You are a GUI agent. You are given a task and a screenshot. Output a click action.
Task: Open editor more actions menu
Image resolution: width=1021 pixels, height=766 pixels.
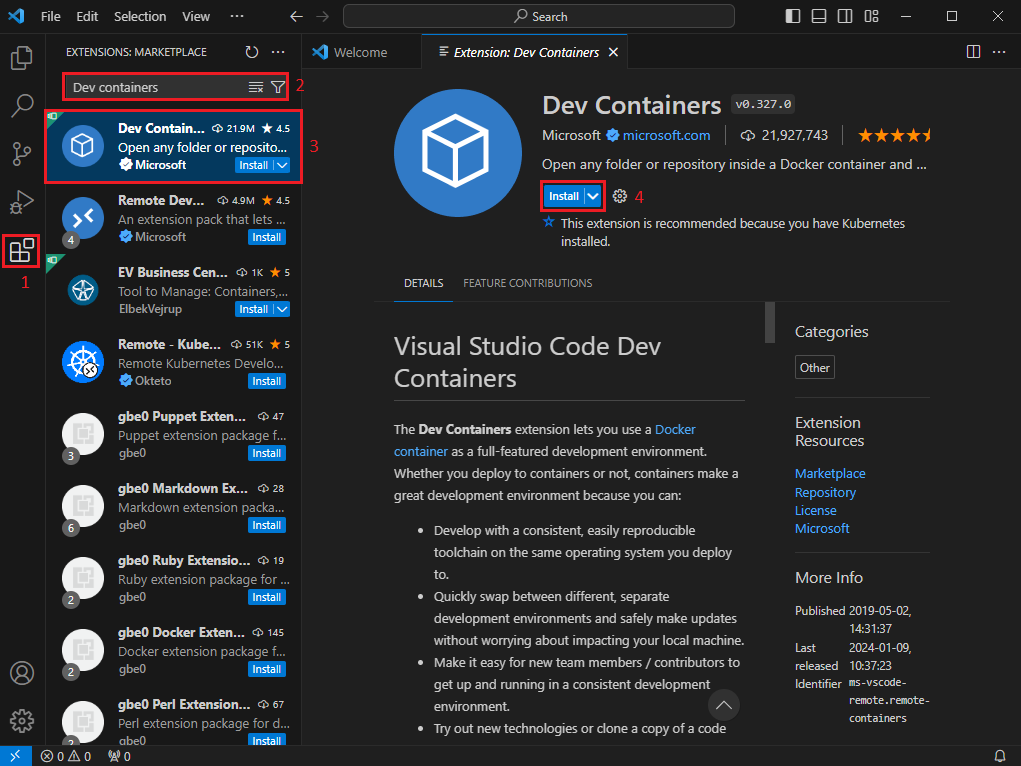coord(999,52)
